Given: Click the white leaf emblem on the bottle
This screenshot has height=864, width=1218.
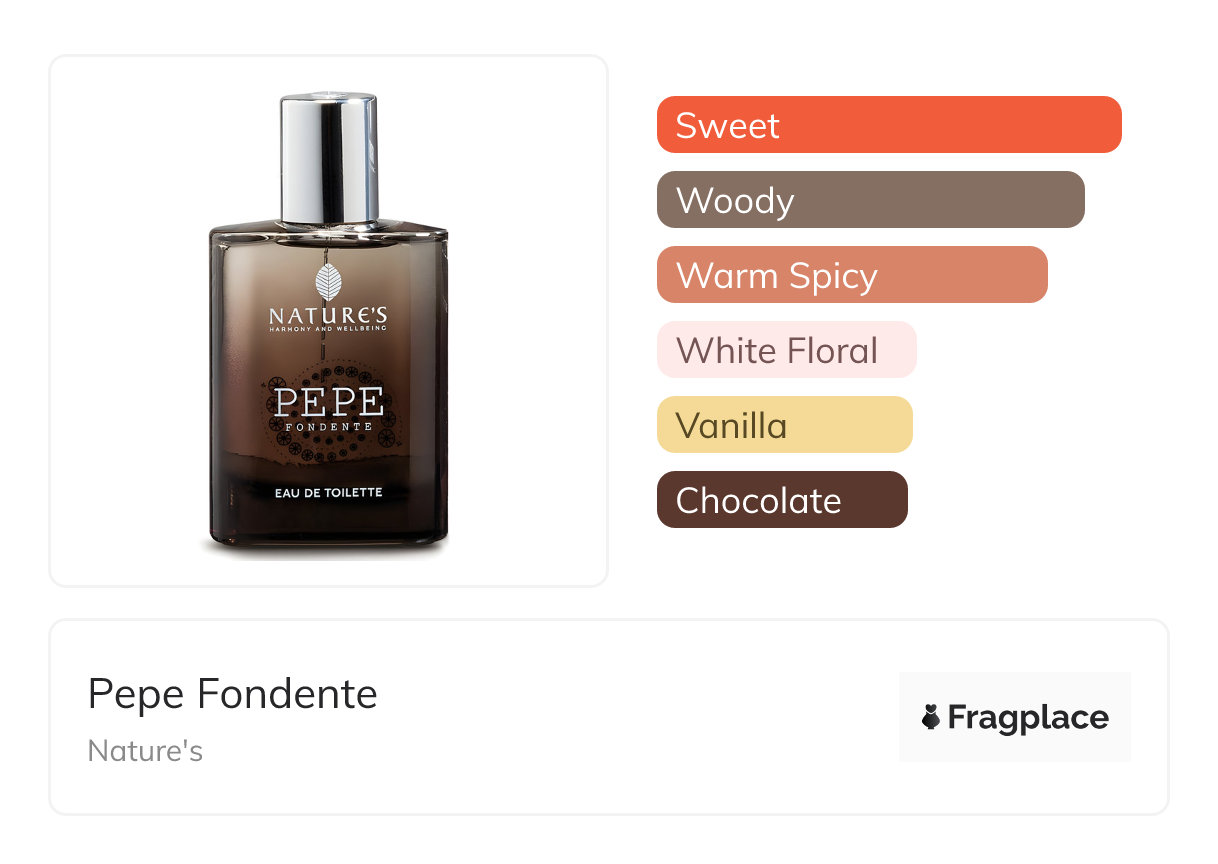Looking at the screenshot, I should click(329, 282).
